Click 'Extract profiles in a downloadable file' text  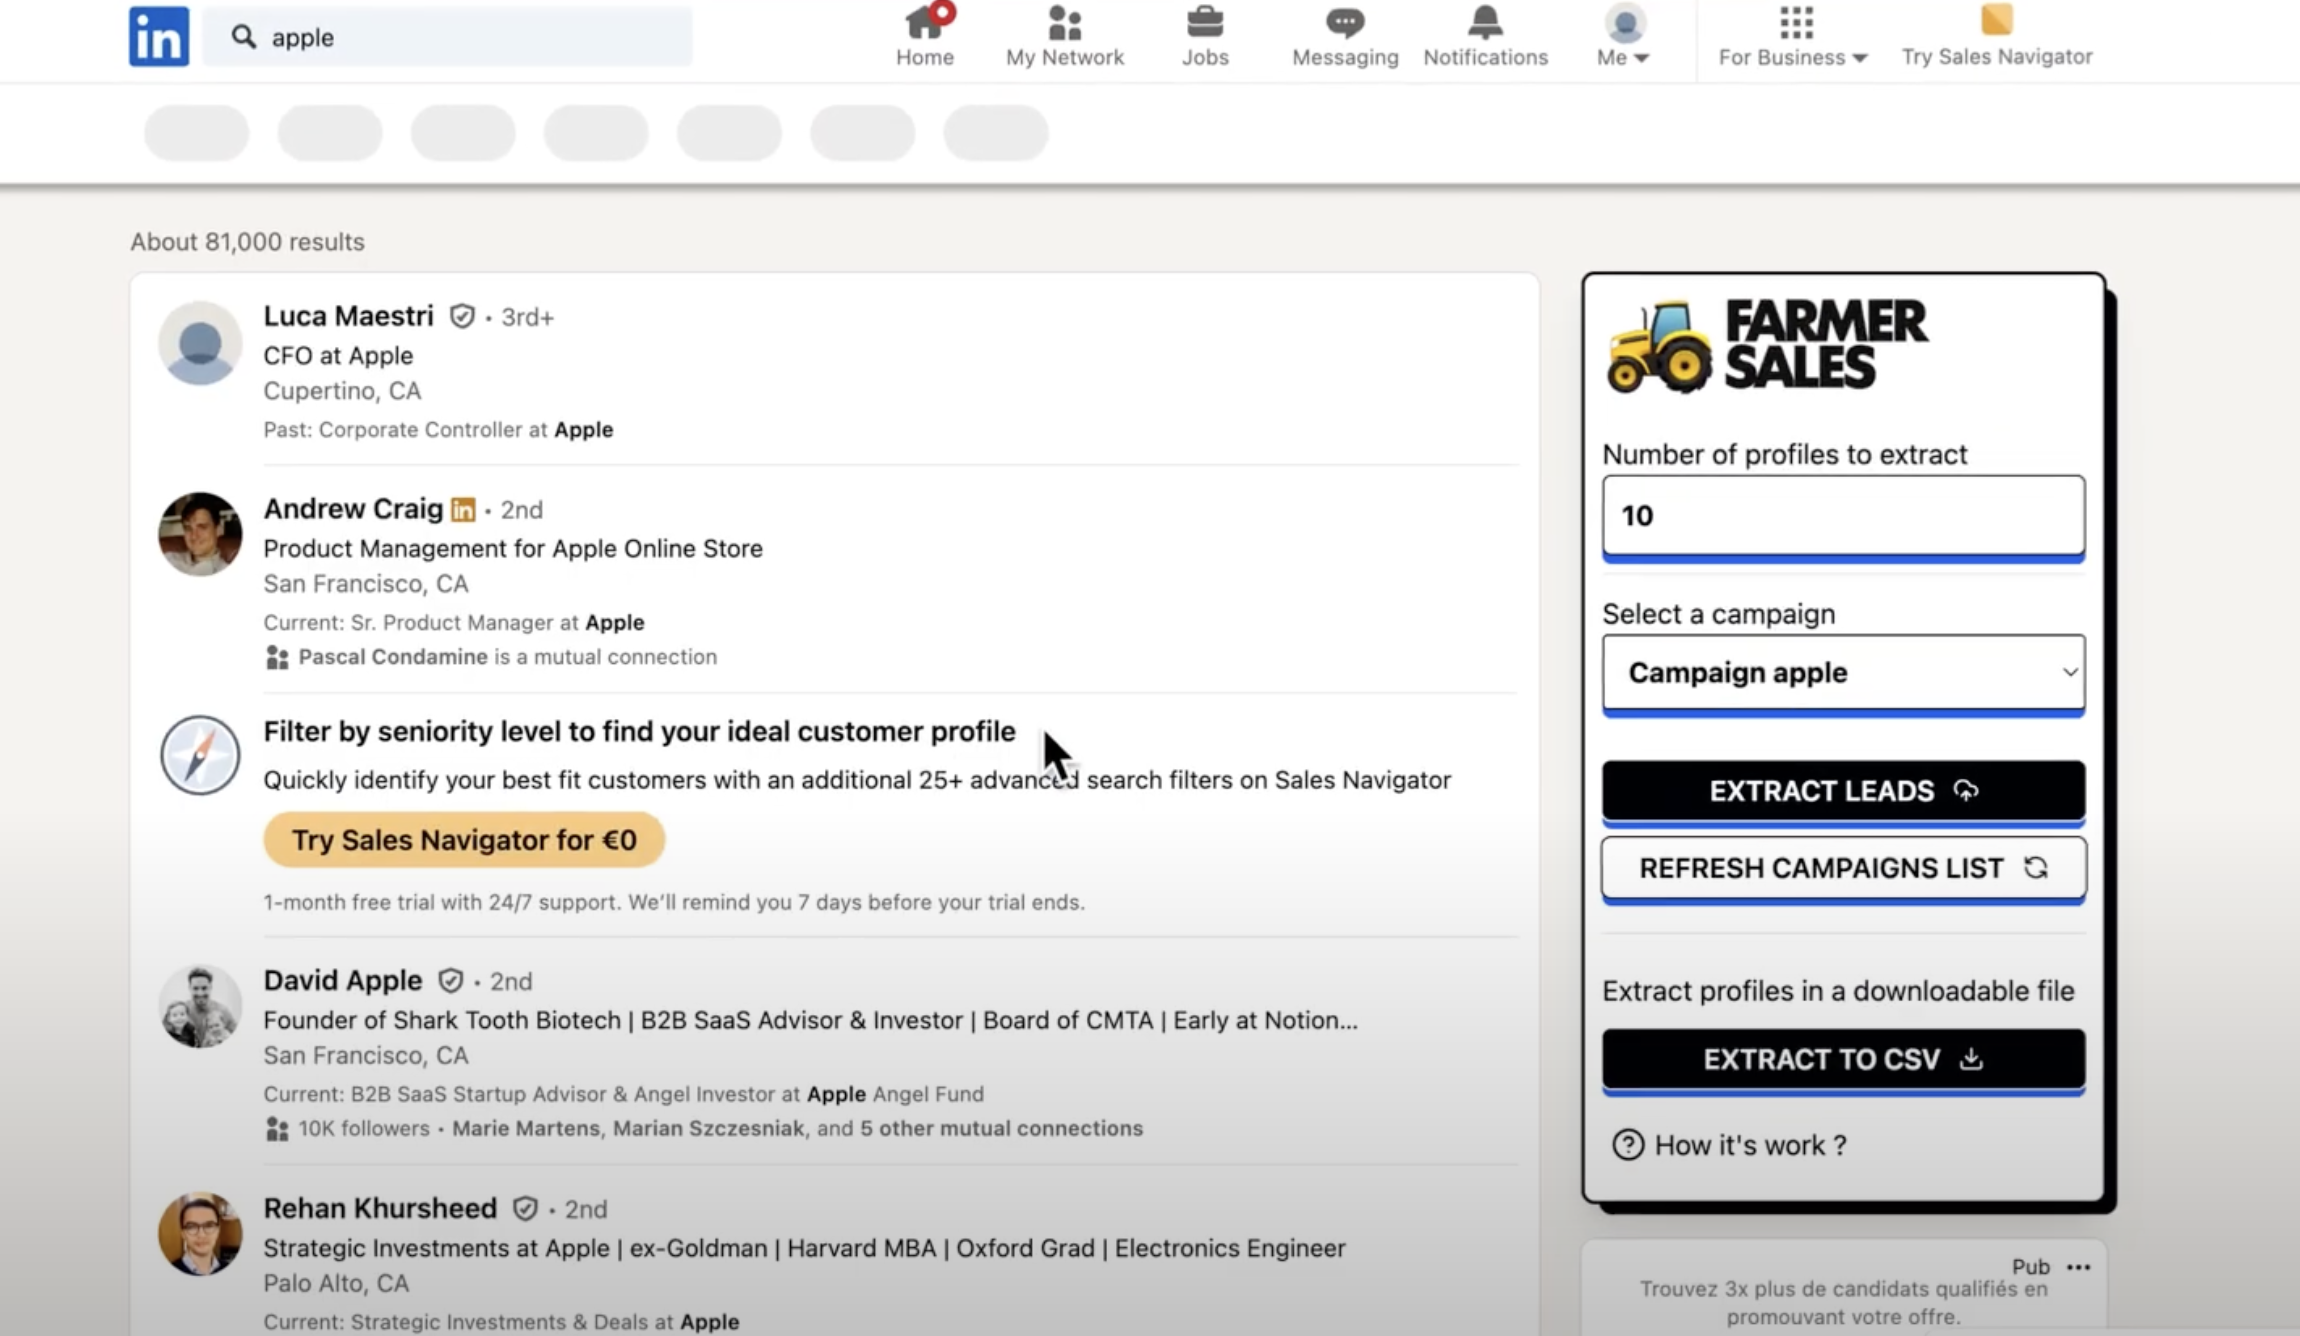click(x=1838, y=991)
